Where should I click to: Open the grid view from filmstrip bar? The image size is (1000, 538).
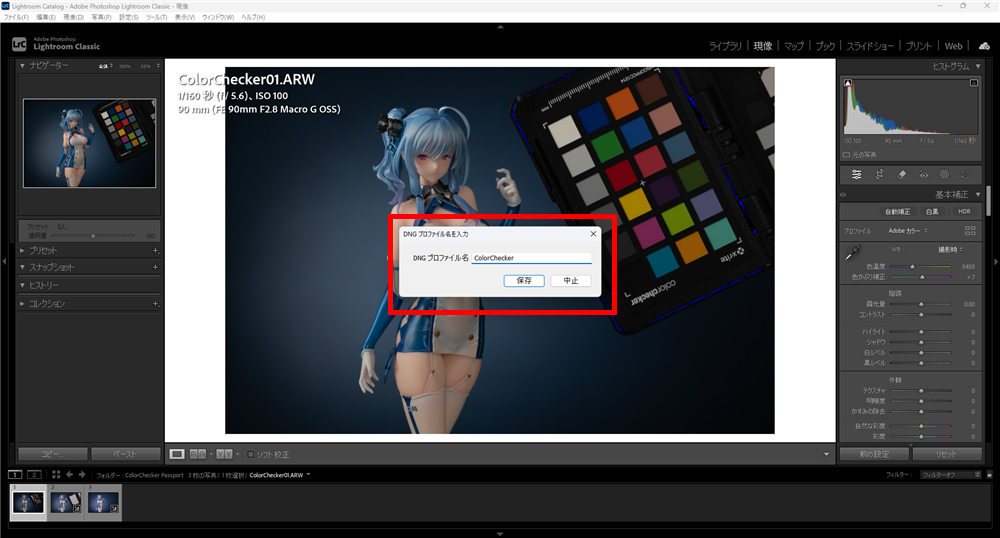[x=56, y=475]
